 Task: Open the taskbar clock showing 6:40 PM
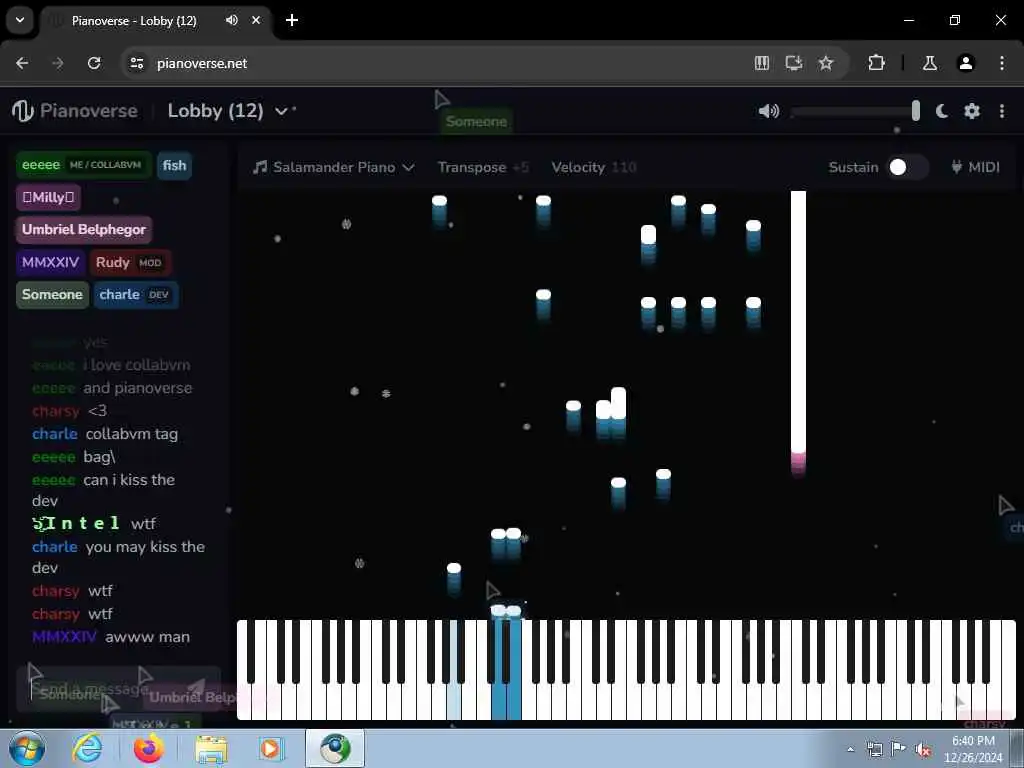[x=973, y=749]
